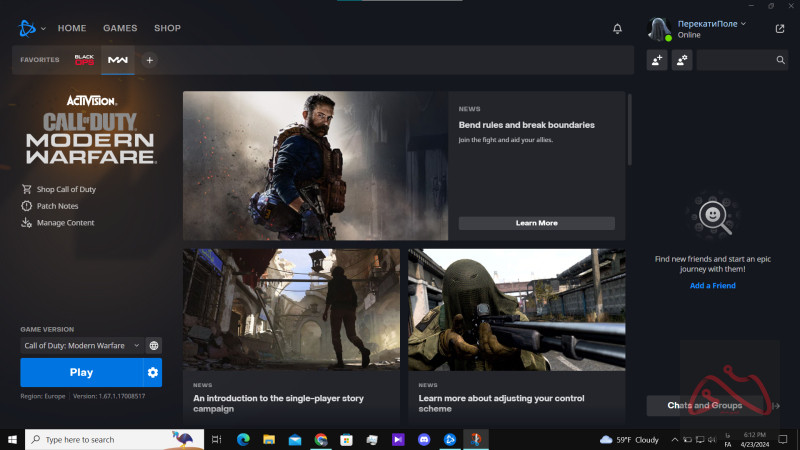The width and height of the screenshot is (800, 450).
Task: Click the friends search input field
Action: pos(735,60)
